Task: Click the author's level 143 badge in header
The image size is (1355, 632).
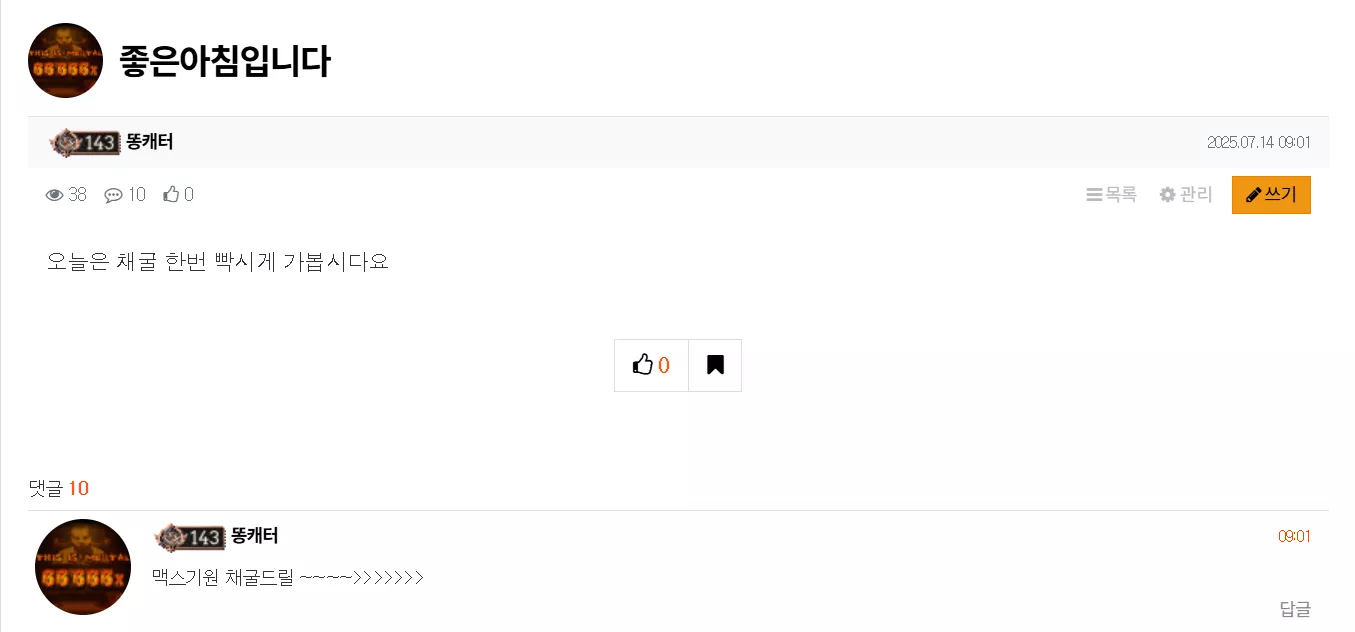Action: click(84, 143)
